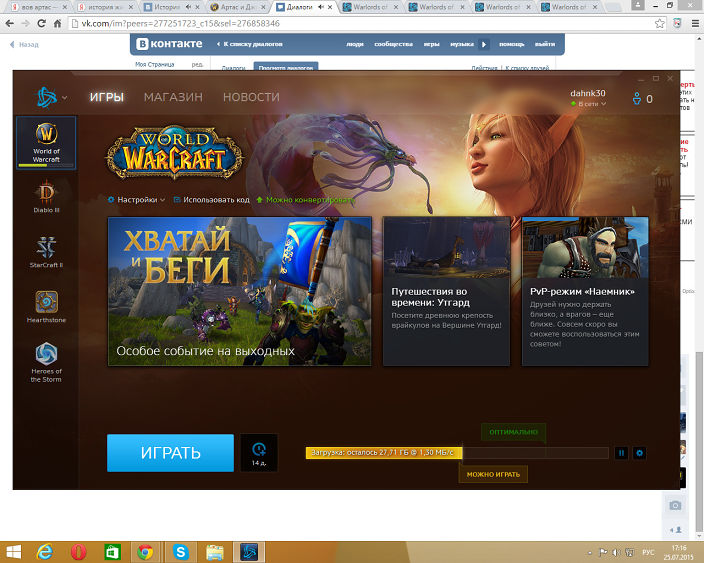The height and width of the screenshot is (563, 704).
Task: Open Diablo III from the game list
Action: point(46,196)
